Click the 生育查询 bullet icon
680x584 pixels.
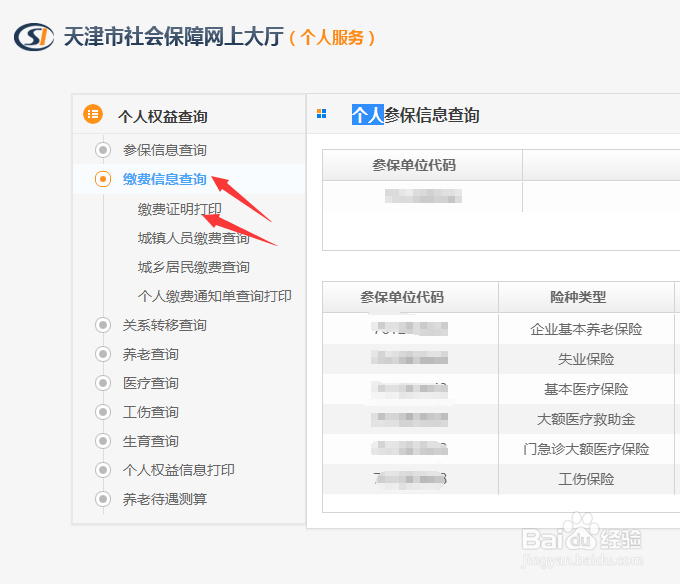click(102, 441)
